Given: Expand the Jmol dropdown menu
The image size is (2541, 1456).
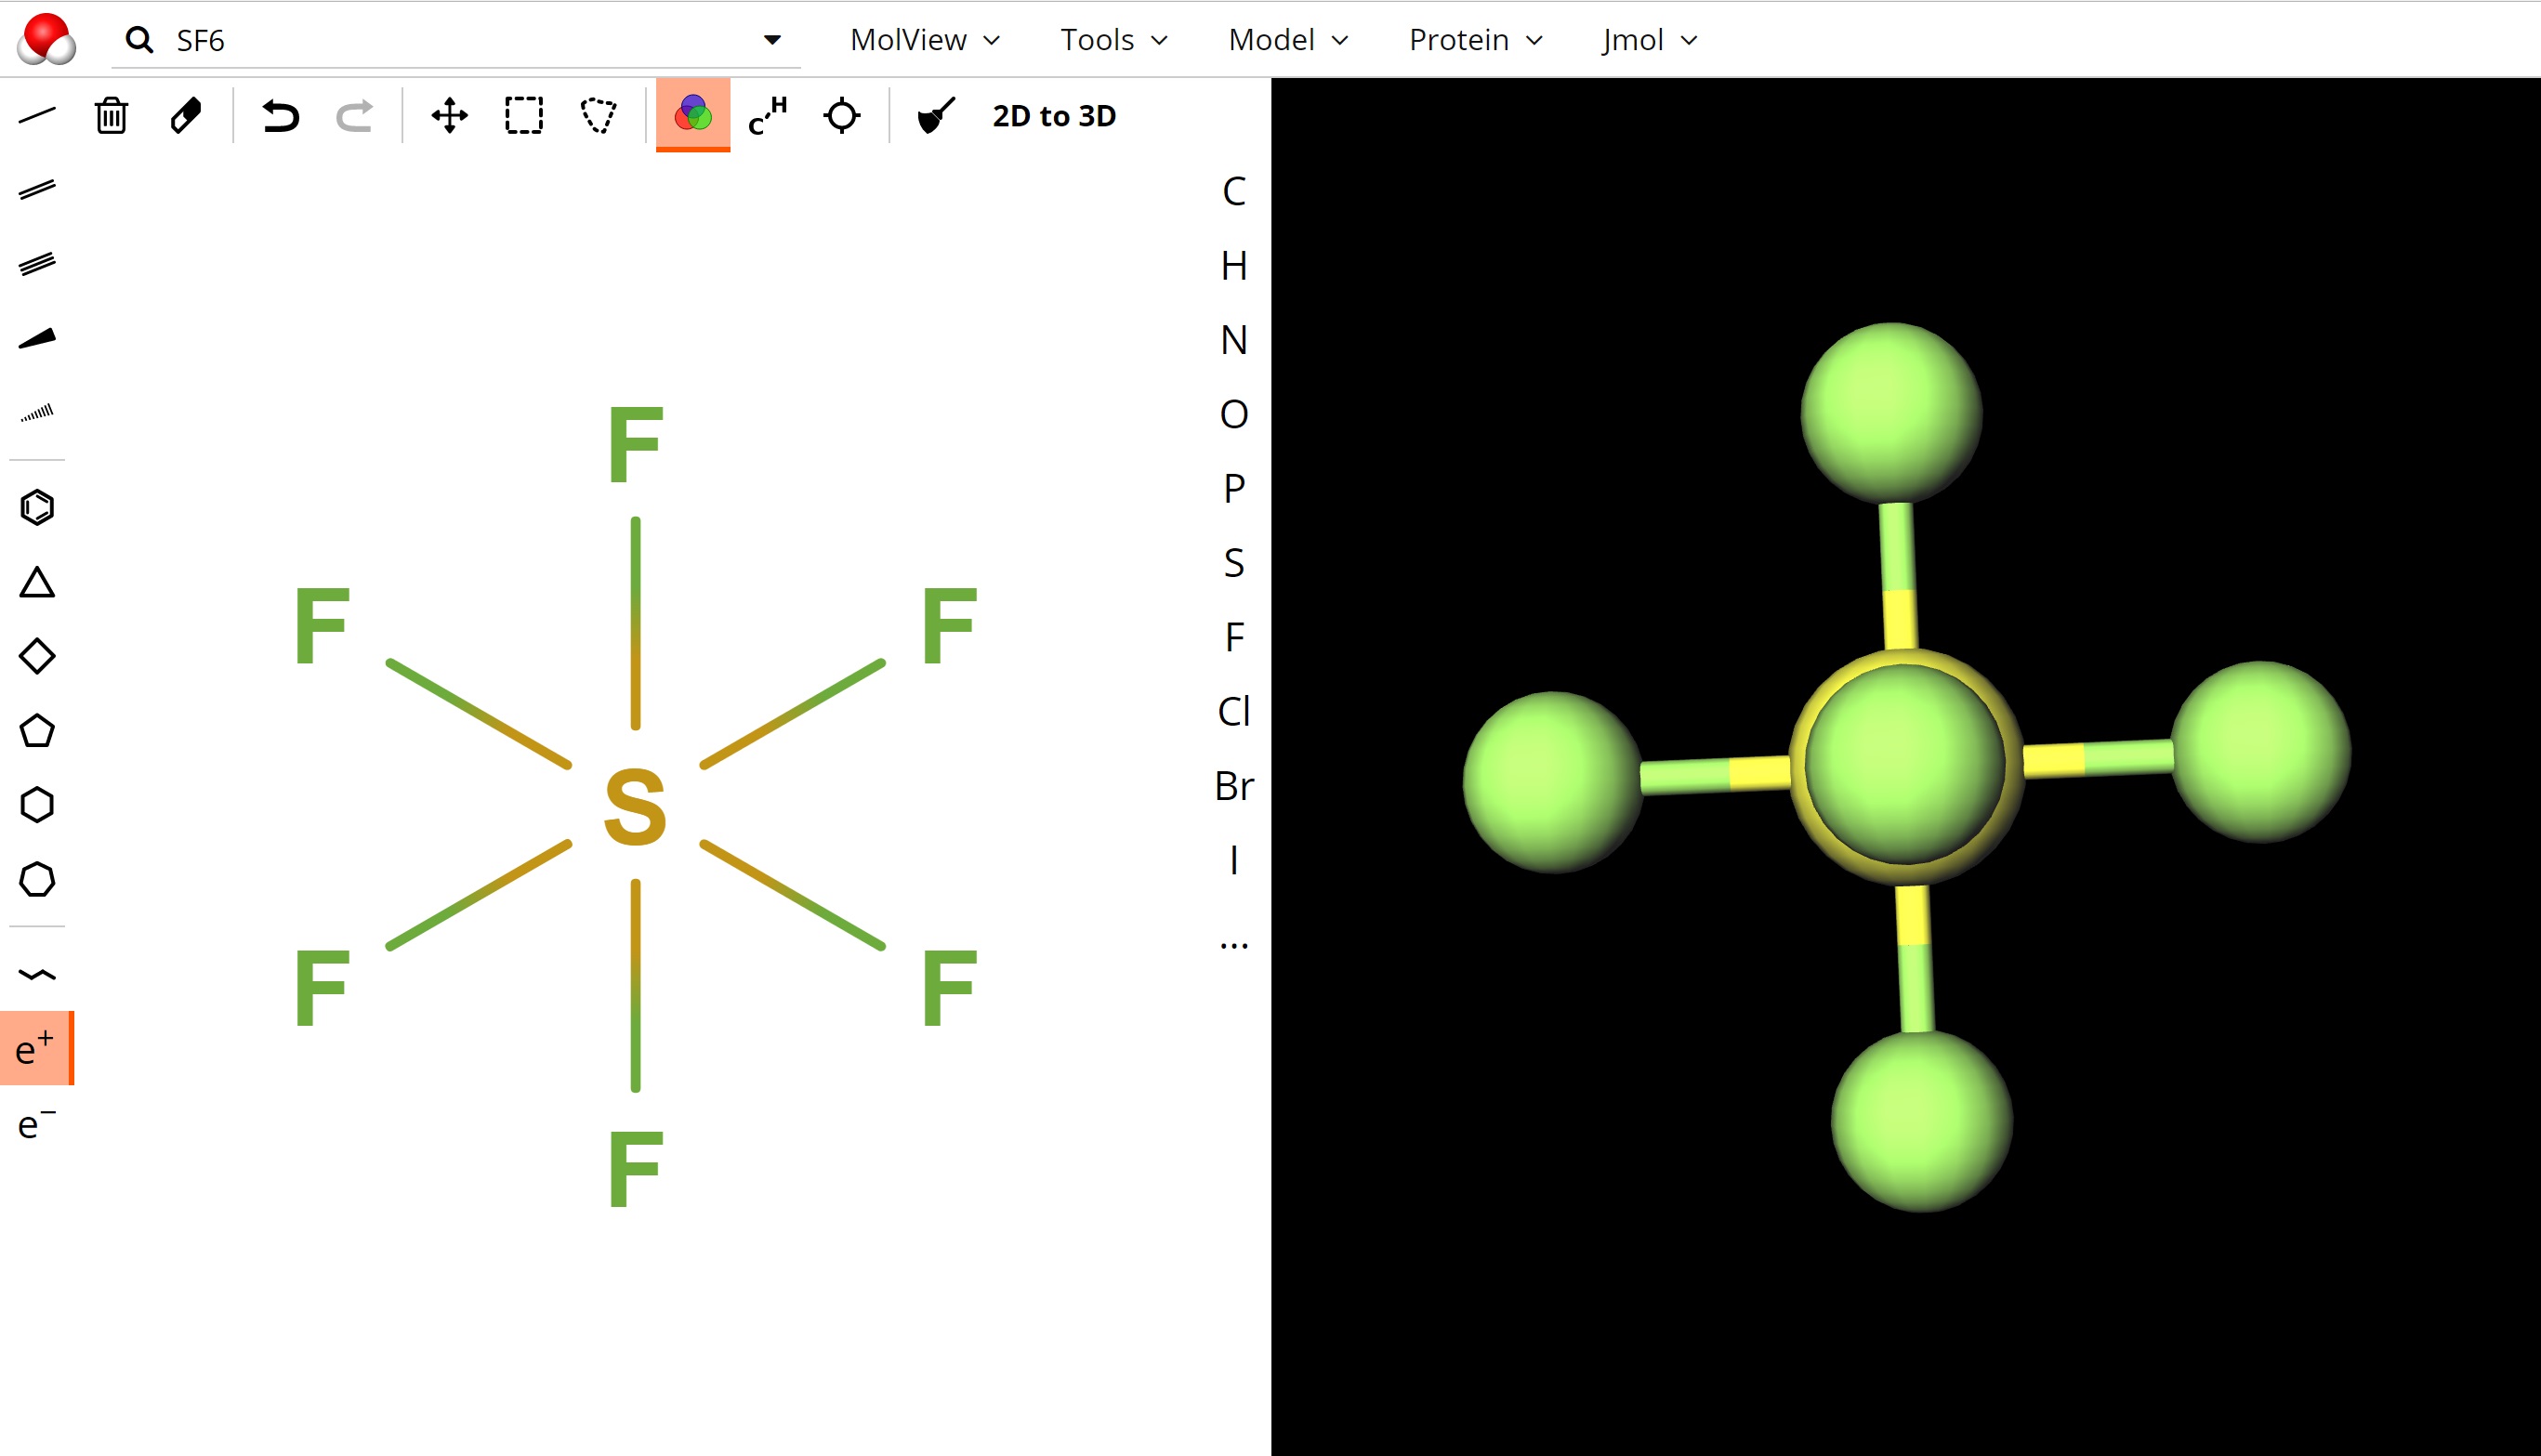Looking at the screenshot, I should point(1649,40).
